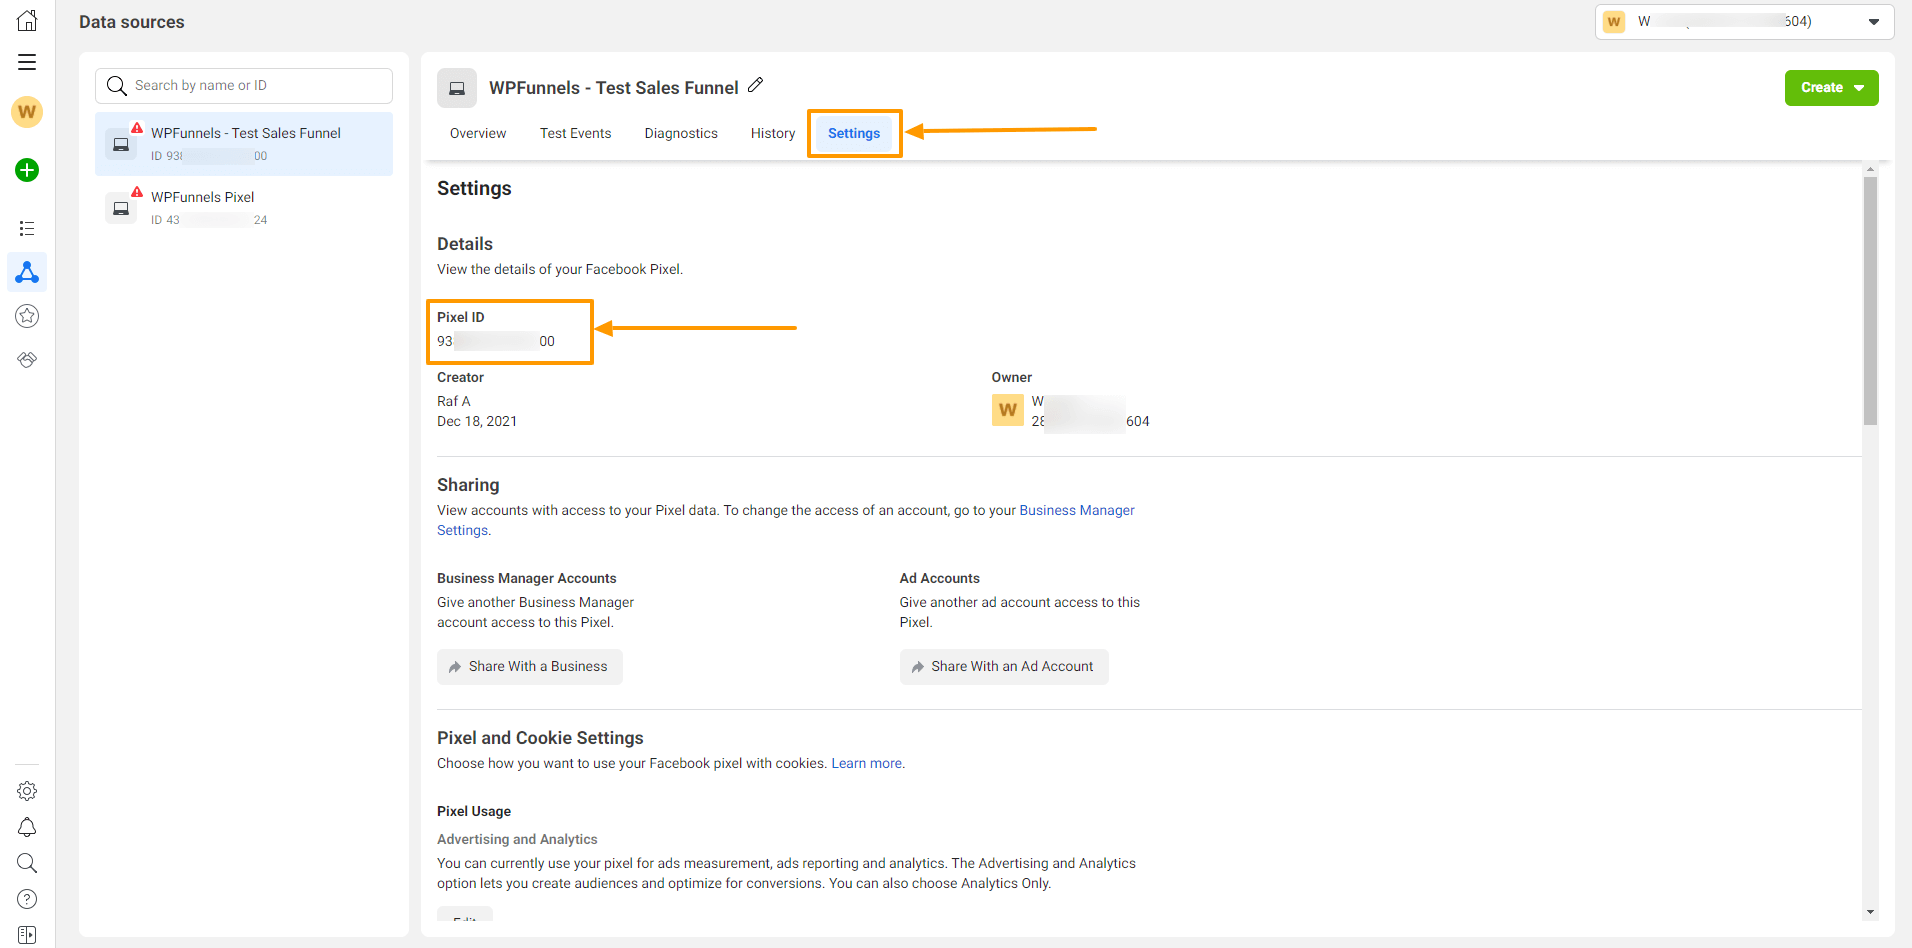Screen dimensions: 1912x948
Task: Click the Pixel Usage heading
Action: pos(474,811)
